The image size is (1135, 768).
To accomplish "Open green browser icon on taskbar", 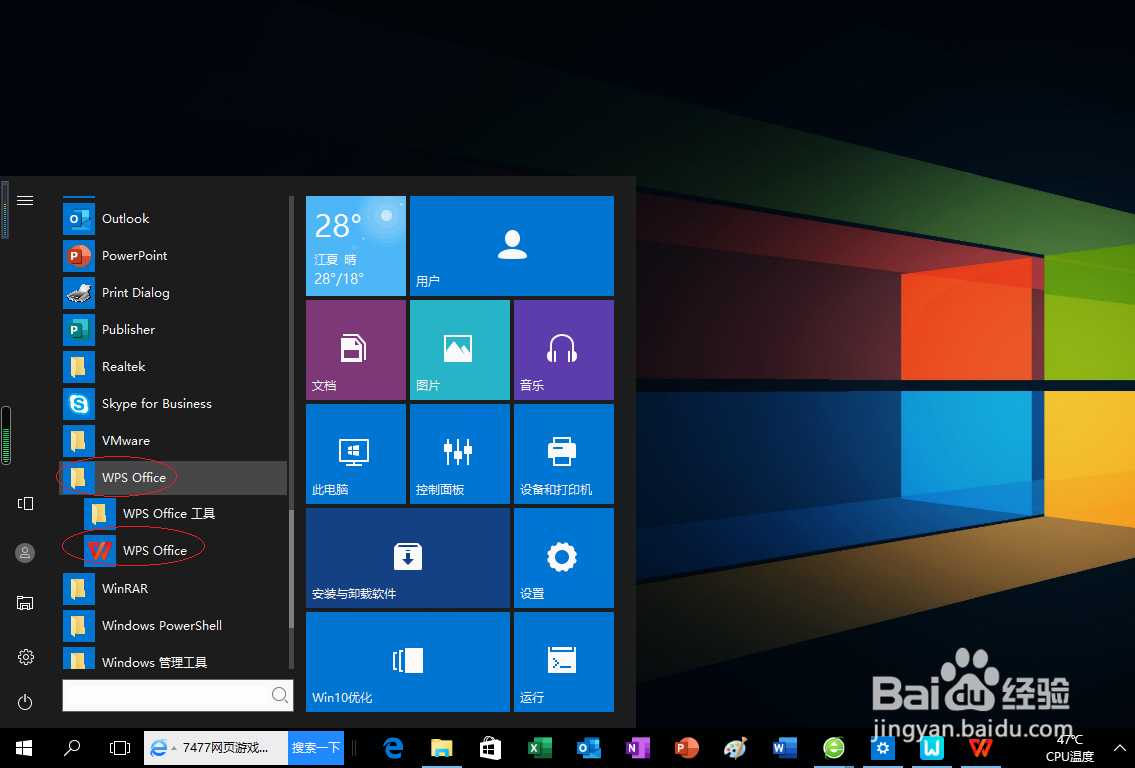I will pos(834,748).
